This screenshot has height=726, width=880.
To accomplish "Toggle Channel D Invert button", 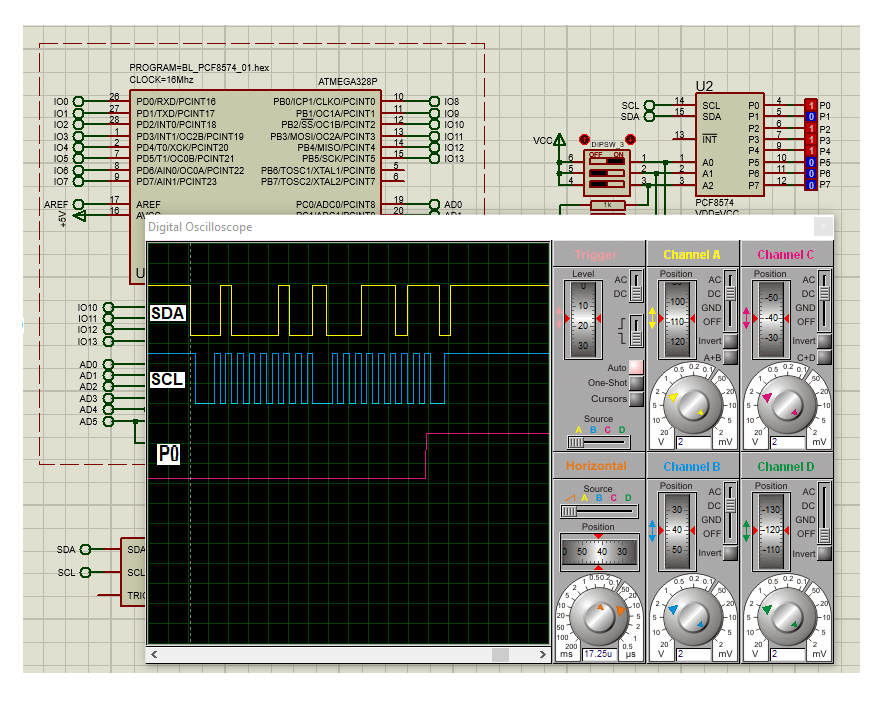I will click(824, 553).
